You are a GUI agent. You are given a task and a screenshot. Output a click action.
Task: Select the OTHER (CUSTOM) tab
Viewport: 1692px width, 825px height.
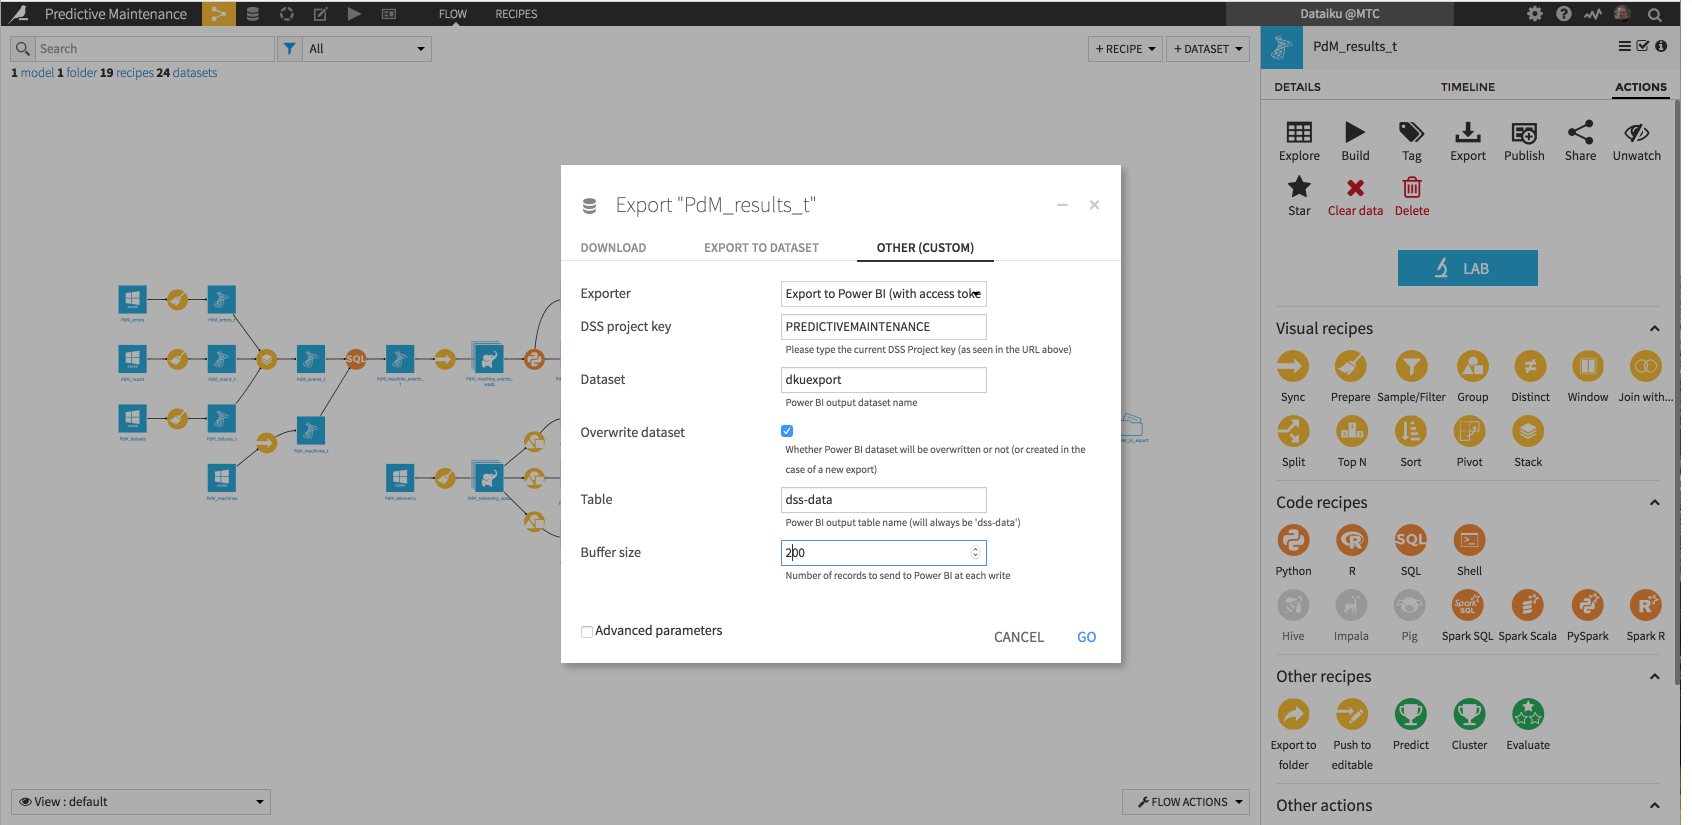925,248
